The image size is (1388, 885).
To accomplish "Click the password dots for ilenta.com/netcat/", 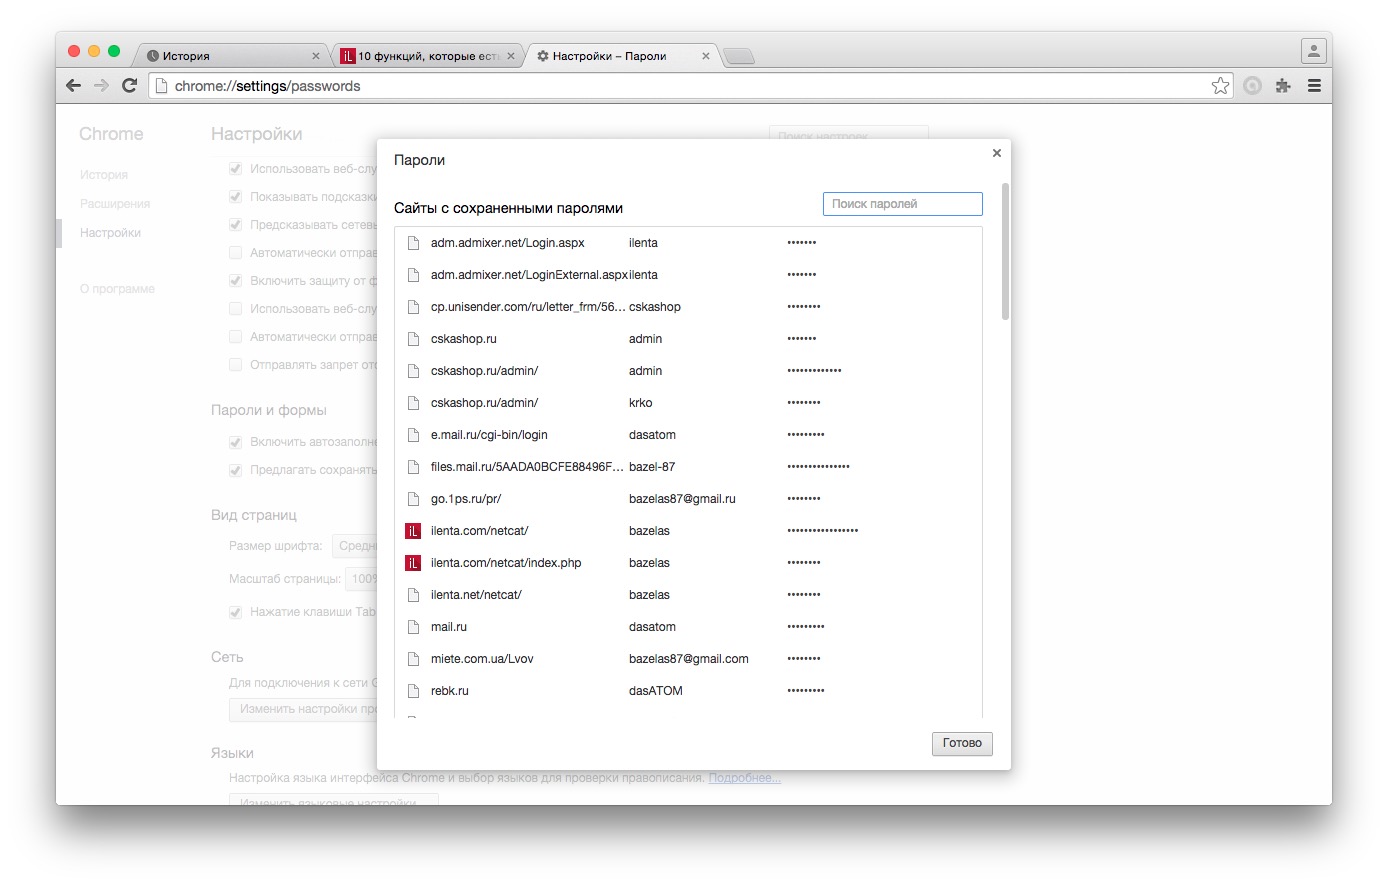I will [x=822, y=531].
